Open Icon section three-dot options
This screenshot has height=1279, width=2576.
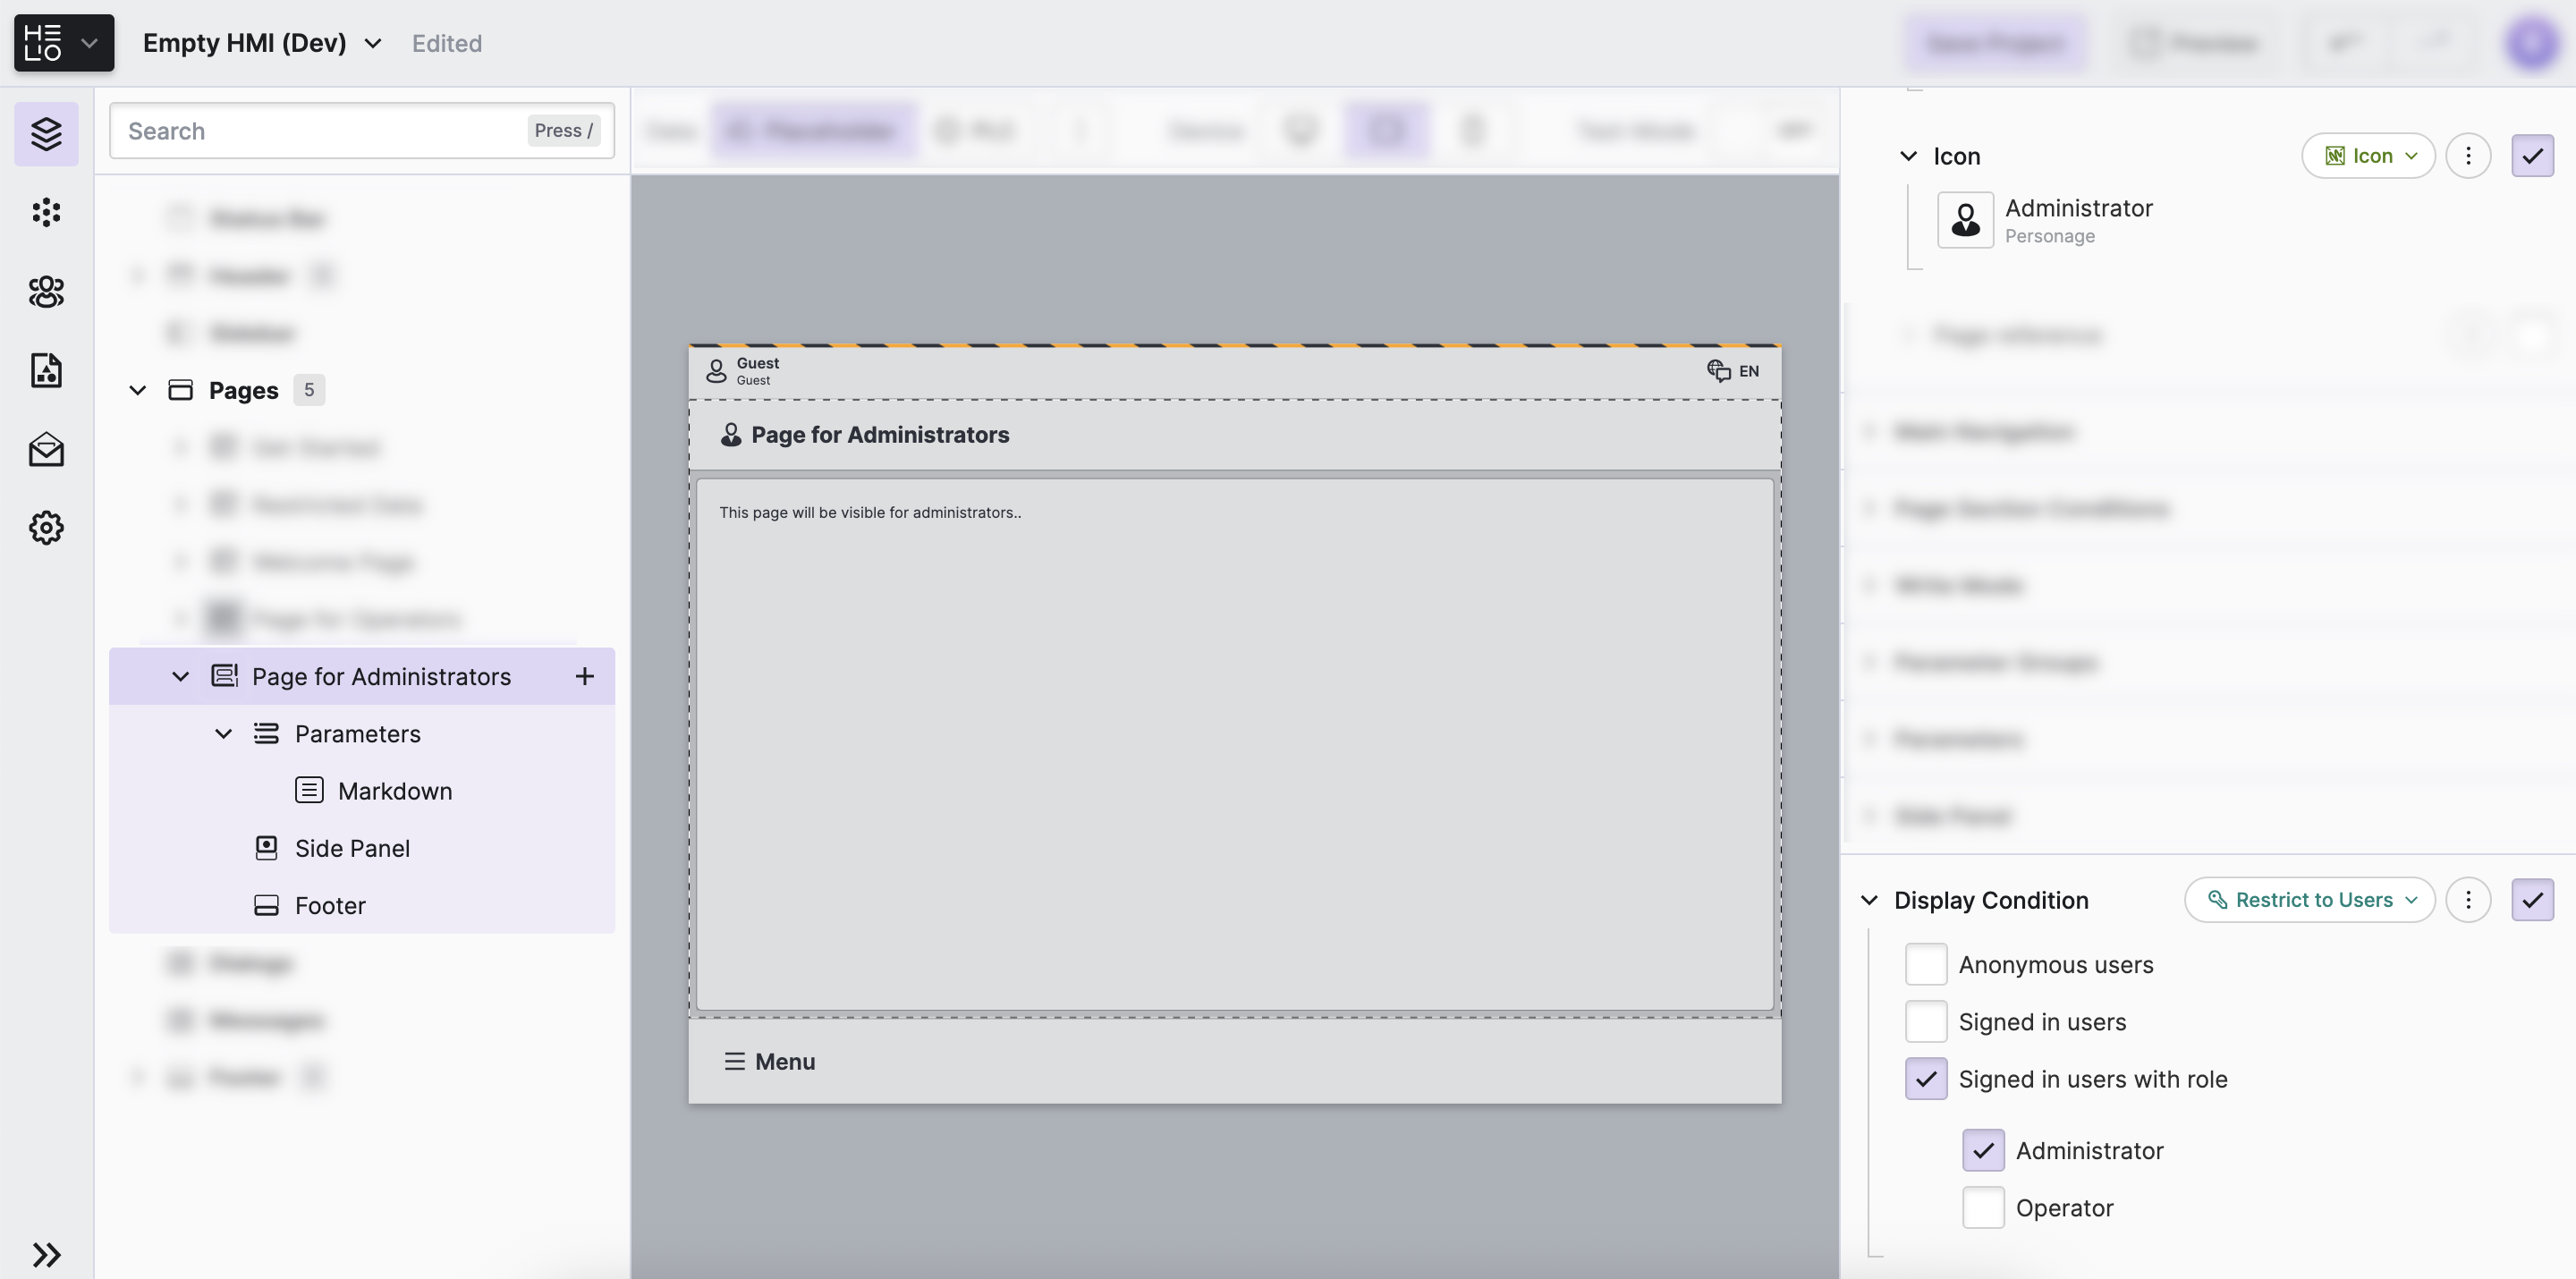2467,155
